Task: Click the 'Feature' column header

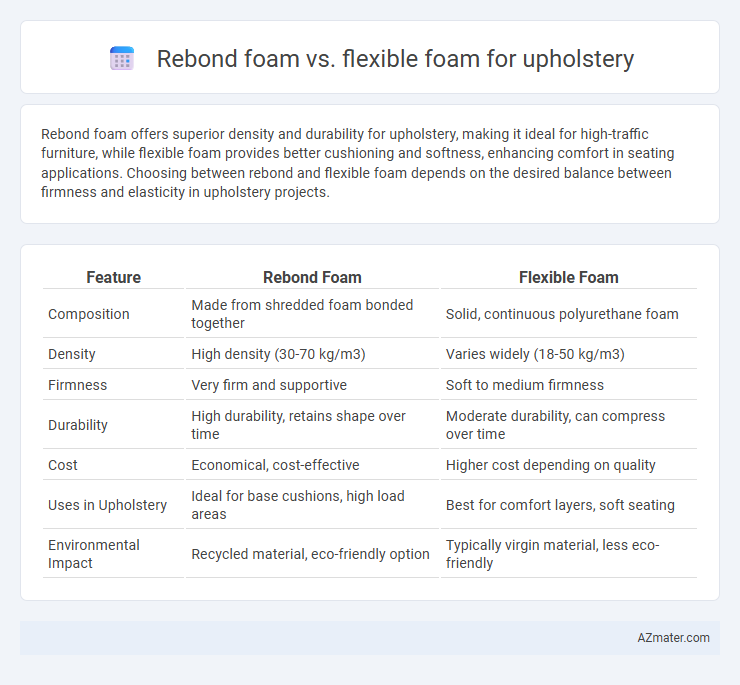Action: pyautogui.click(x=113, y=277)
